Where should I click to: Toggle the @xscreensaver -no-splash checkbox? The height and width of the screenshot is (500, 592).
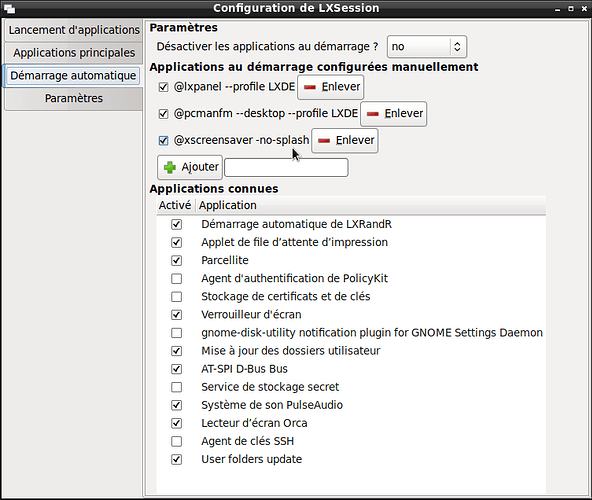click(163, 140)
